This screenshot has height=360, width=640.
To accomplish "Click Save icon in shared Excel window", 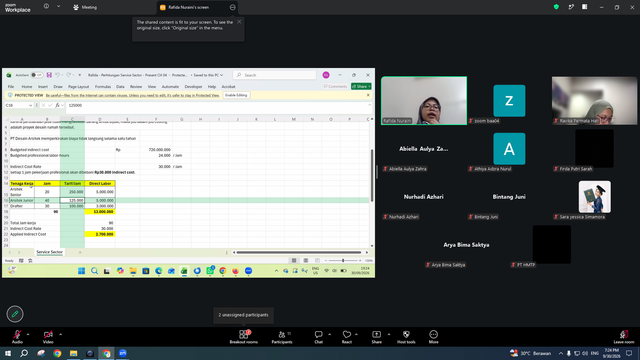I will pyautogui.click(x=49, y=75).
